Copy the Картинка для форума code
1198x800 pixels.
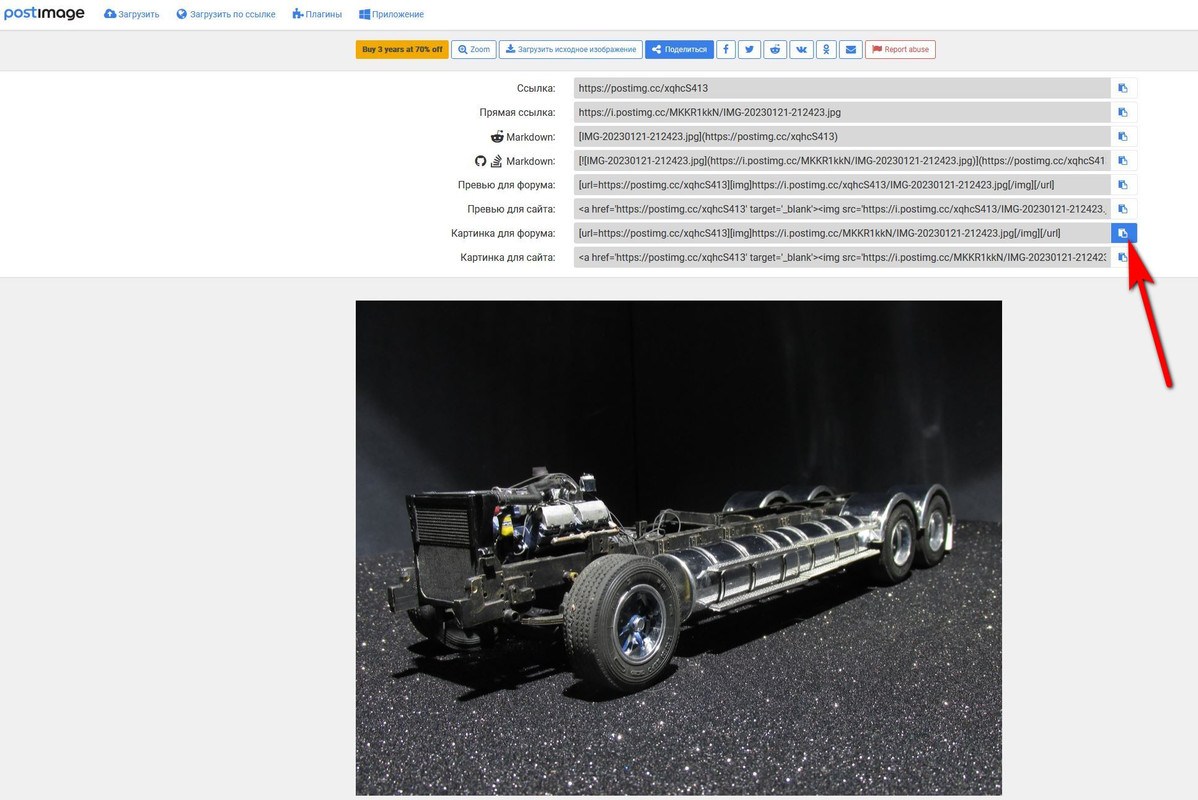(1123, 233)
